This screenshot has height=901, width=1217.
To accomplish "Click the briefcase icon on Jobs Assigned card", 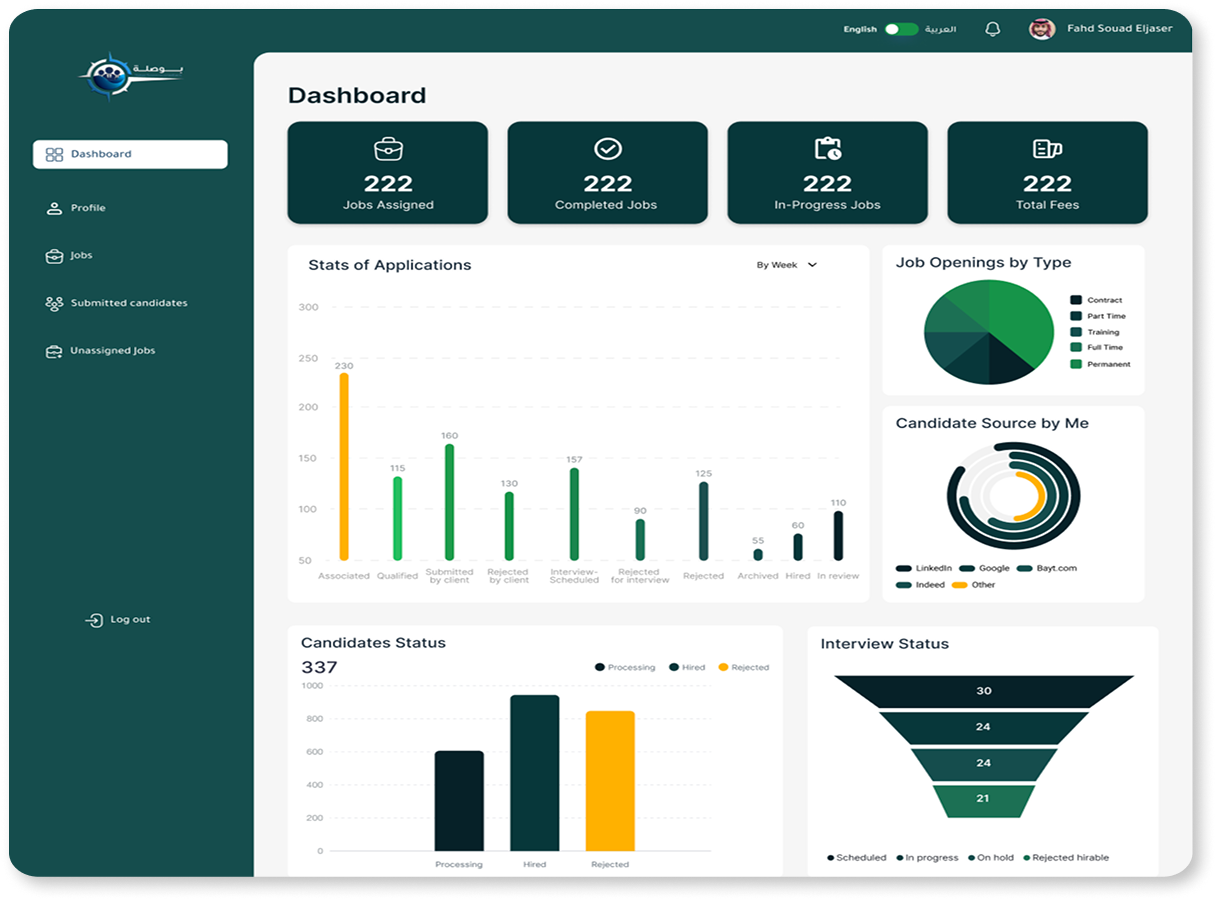I will pos(388,149).
